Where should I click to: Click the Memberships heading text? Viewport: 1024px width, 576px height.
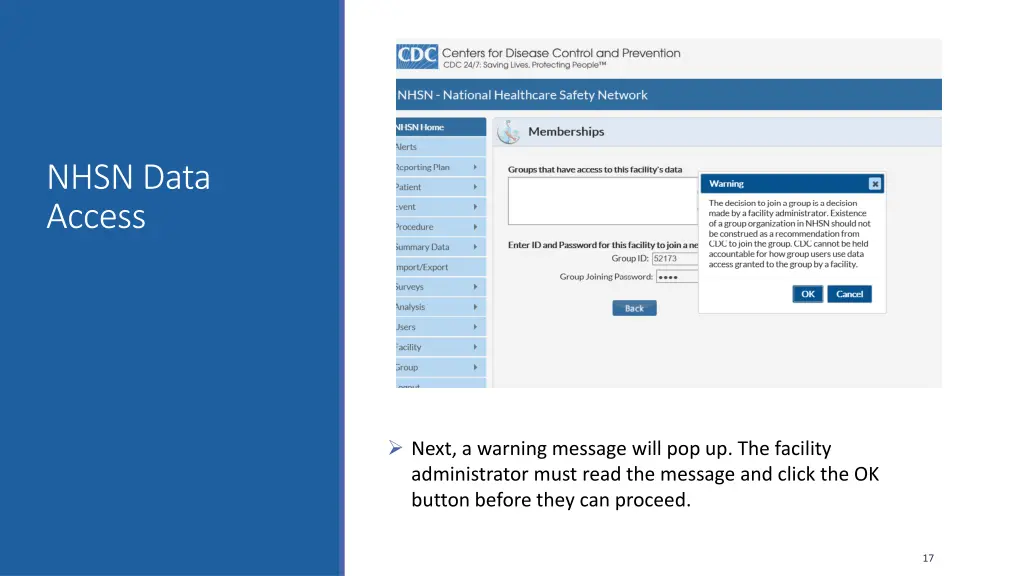pos(566,132)
